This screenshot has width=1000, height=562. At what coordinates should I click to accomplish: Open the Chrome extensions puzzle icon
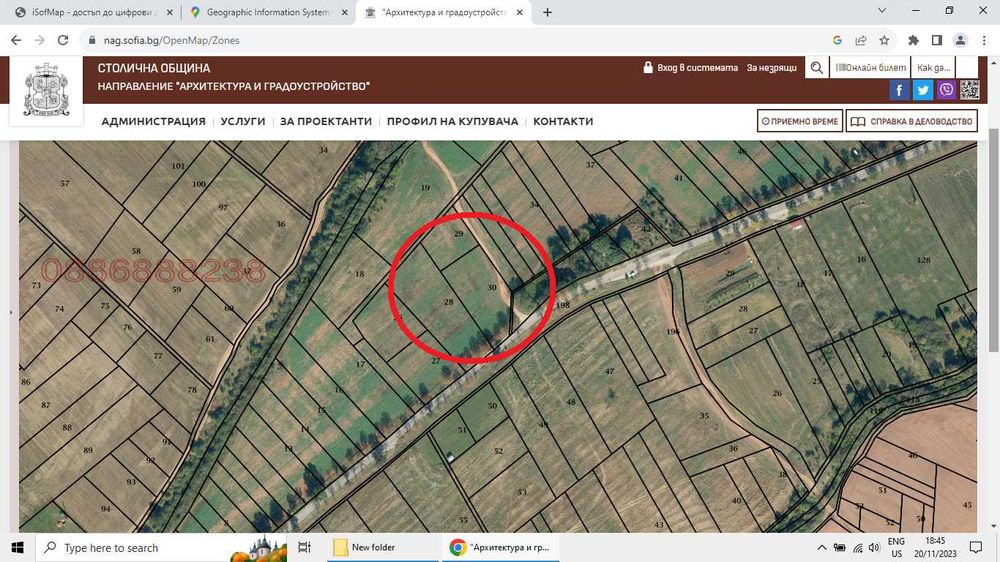point(913,40)
